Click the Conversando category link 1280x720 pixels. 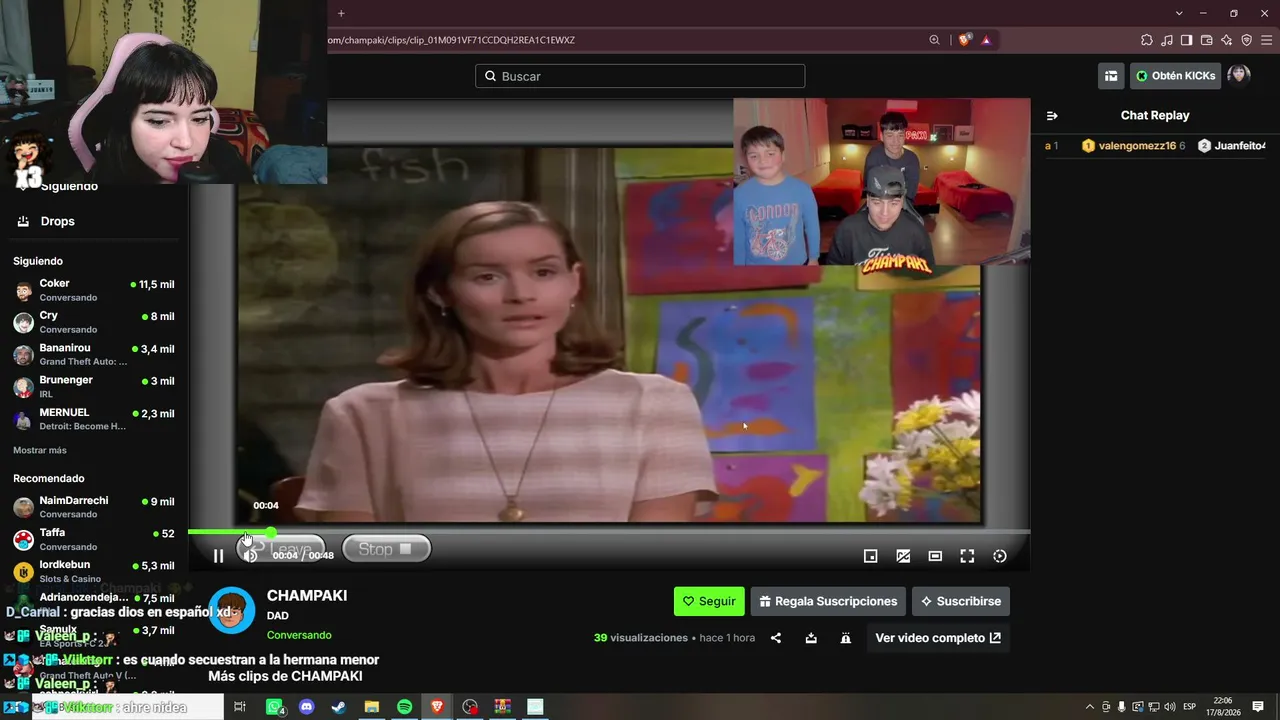click(x=299, y=635)
